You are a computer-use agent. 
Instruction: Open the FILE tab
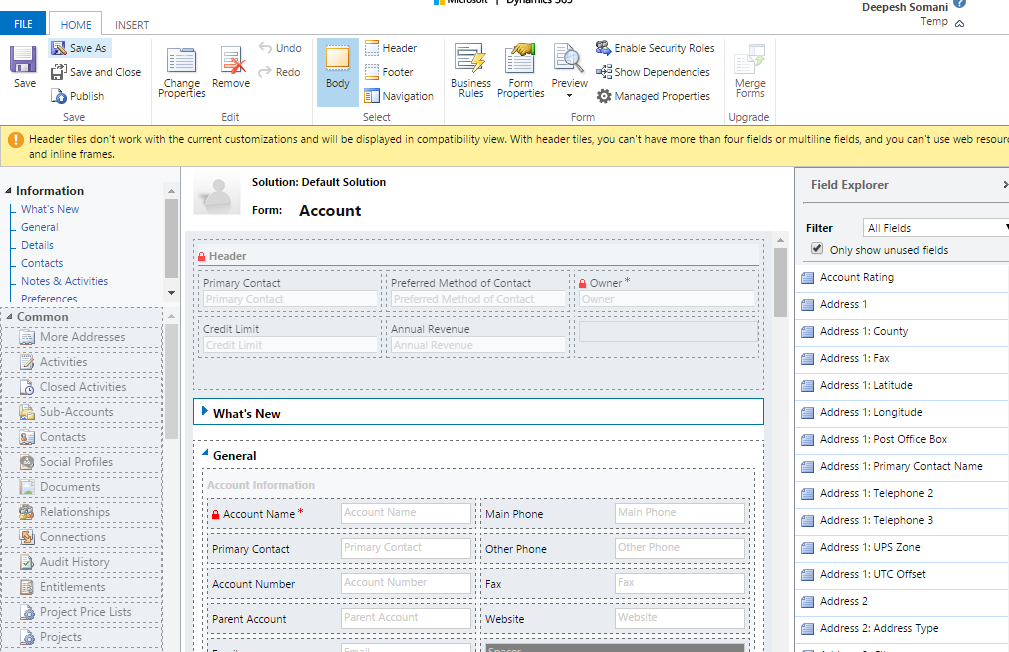(23, 24)
